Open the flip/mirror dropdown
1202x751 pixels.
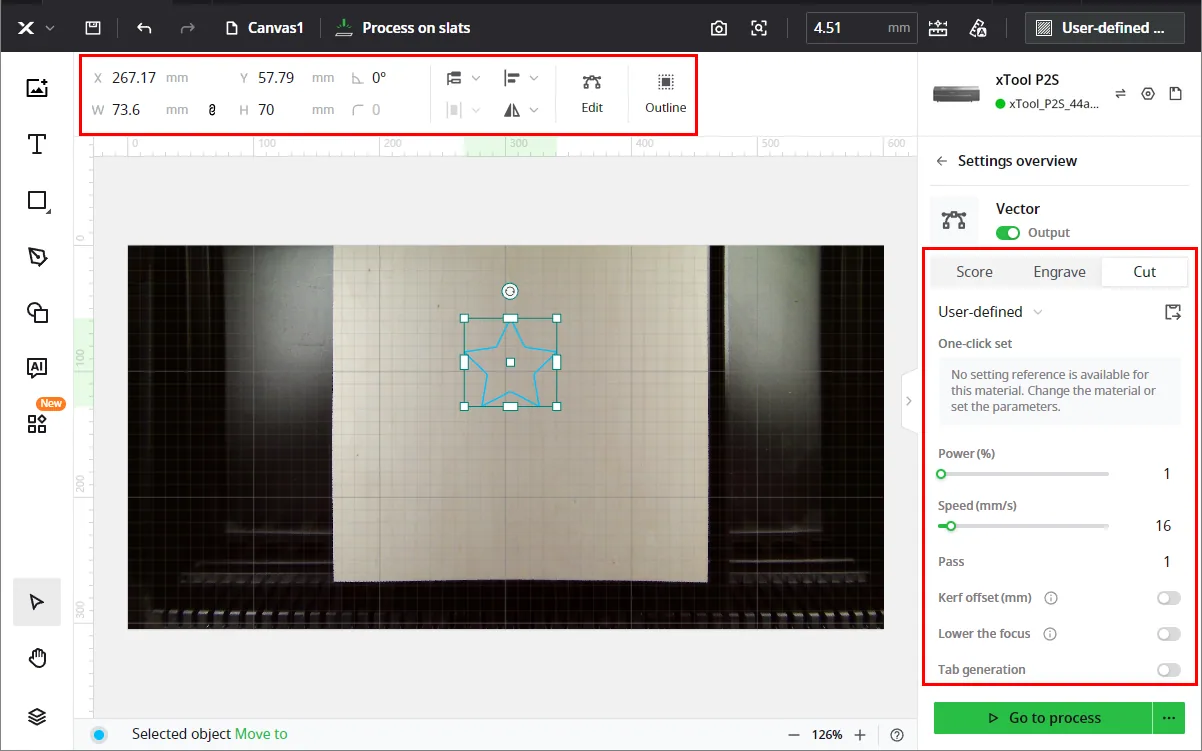point(521,110)
